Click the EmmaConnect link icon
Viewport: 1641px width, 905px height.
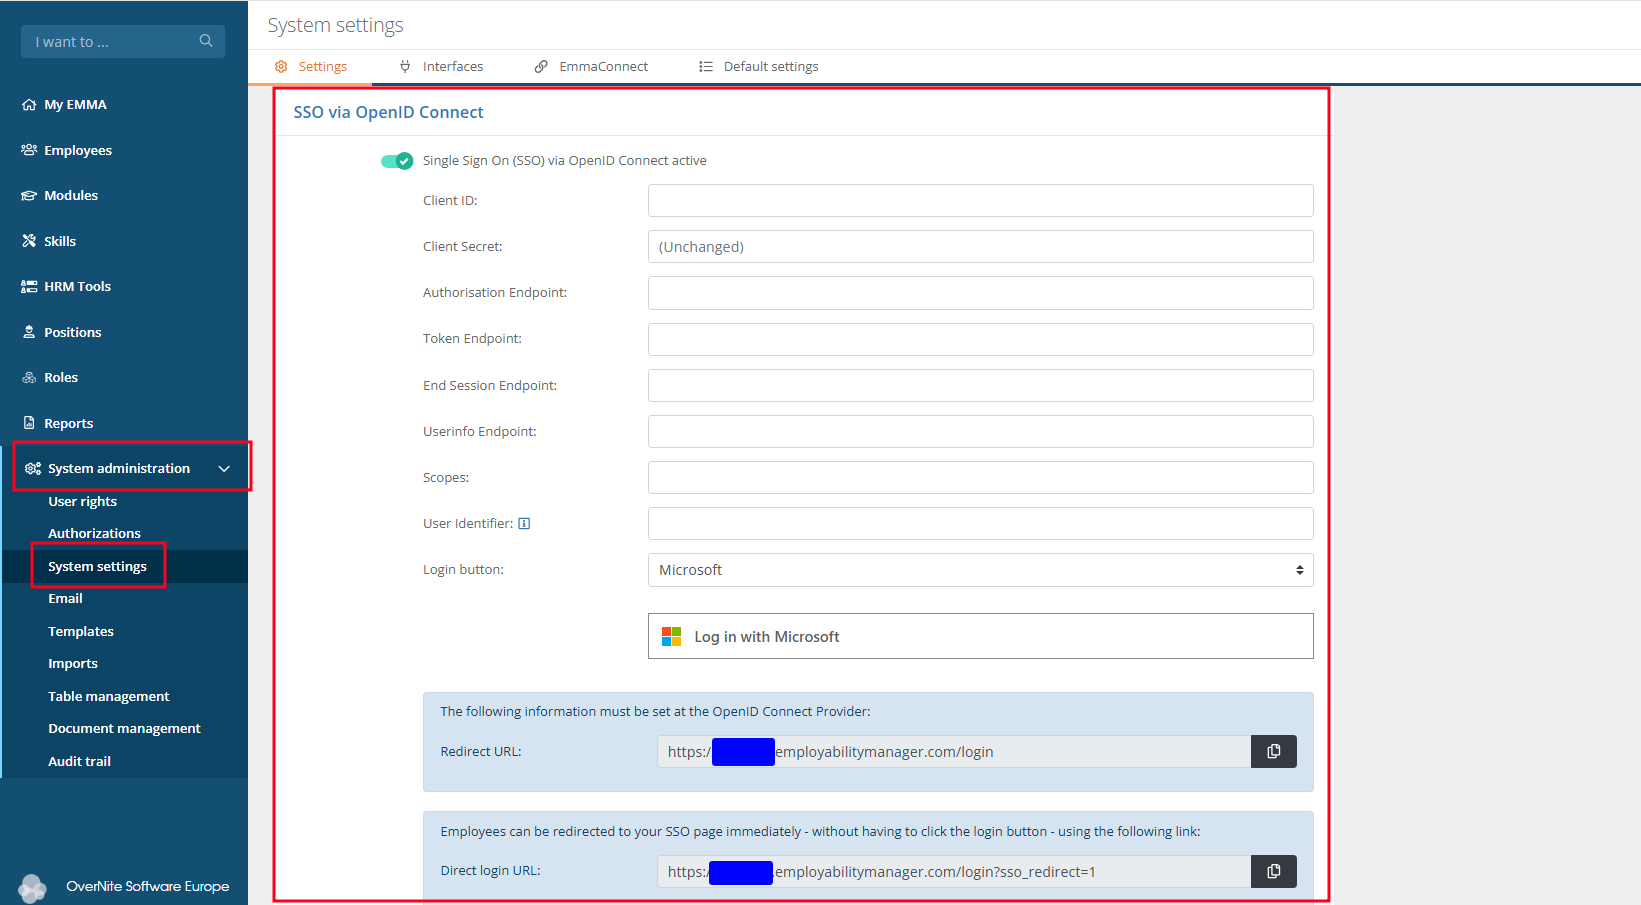(541, 67)
